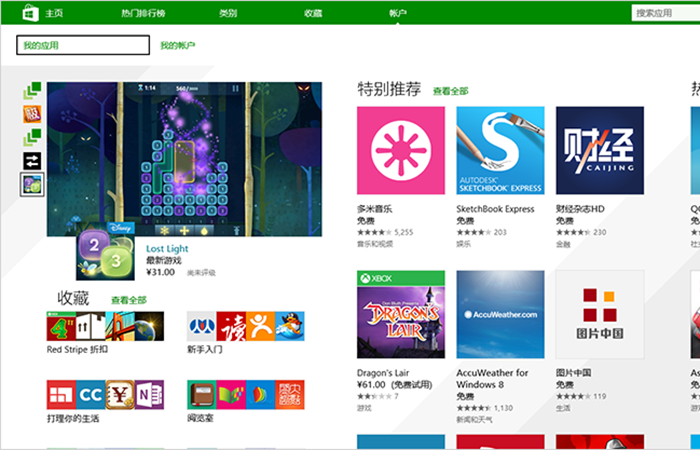Select 收藏 in the green navigation bar

coord(313,13)
